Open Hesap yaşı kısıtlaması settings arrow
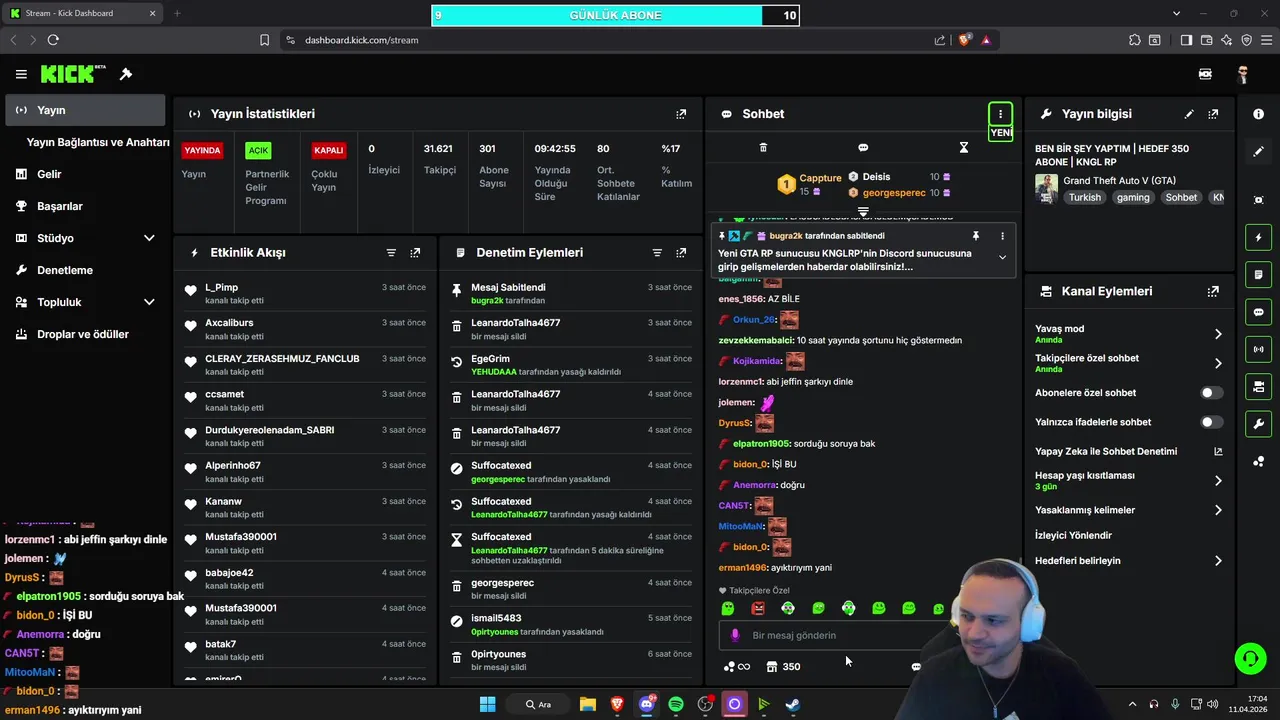The image size is (1280, 720). [x=1218, y=481]
